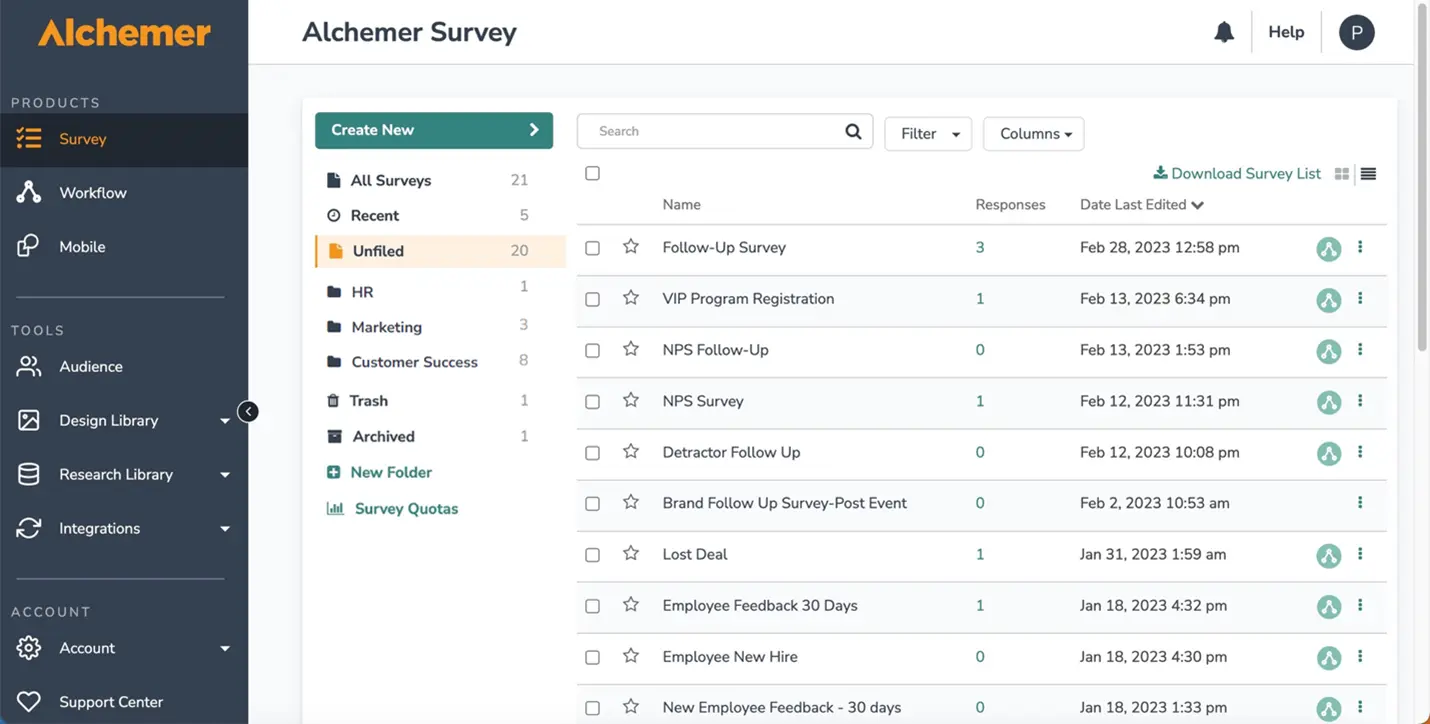Open the Marketing folder
Viewport: 1430px width, 724px height.
click(x=387, y=326)
